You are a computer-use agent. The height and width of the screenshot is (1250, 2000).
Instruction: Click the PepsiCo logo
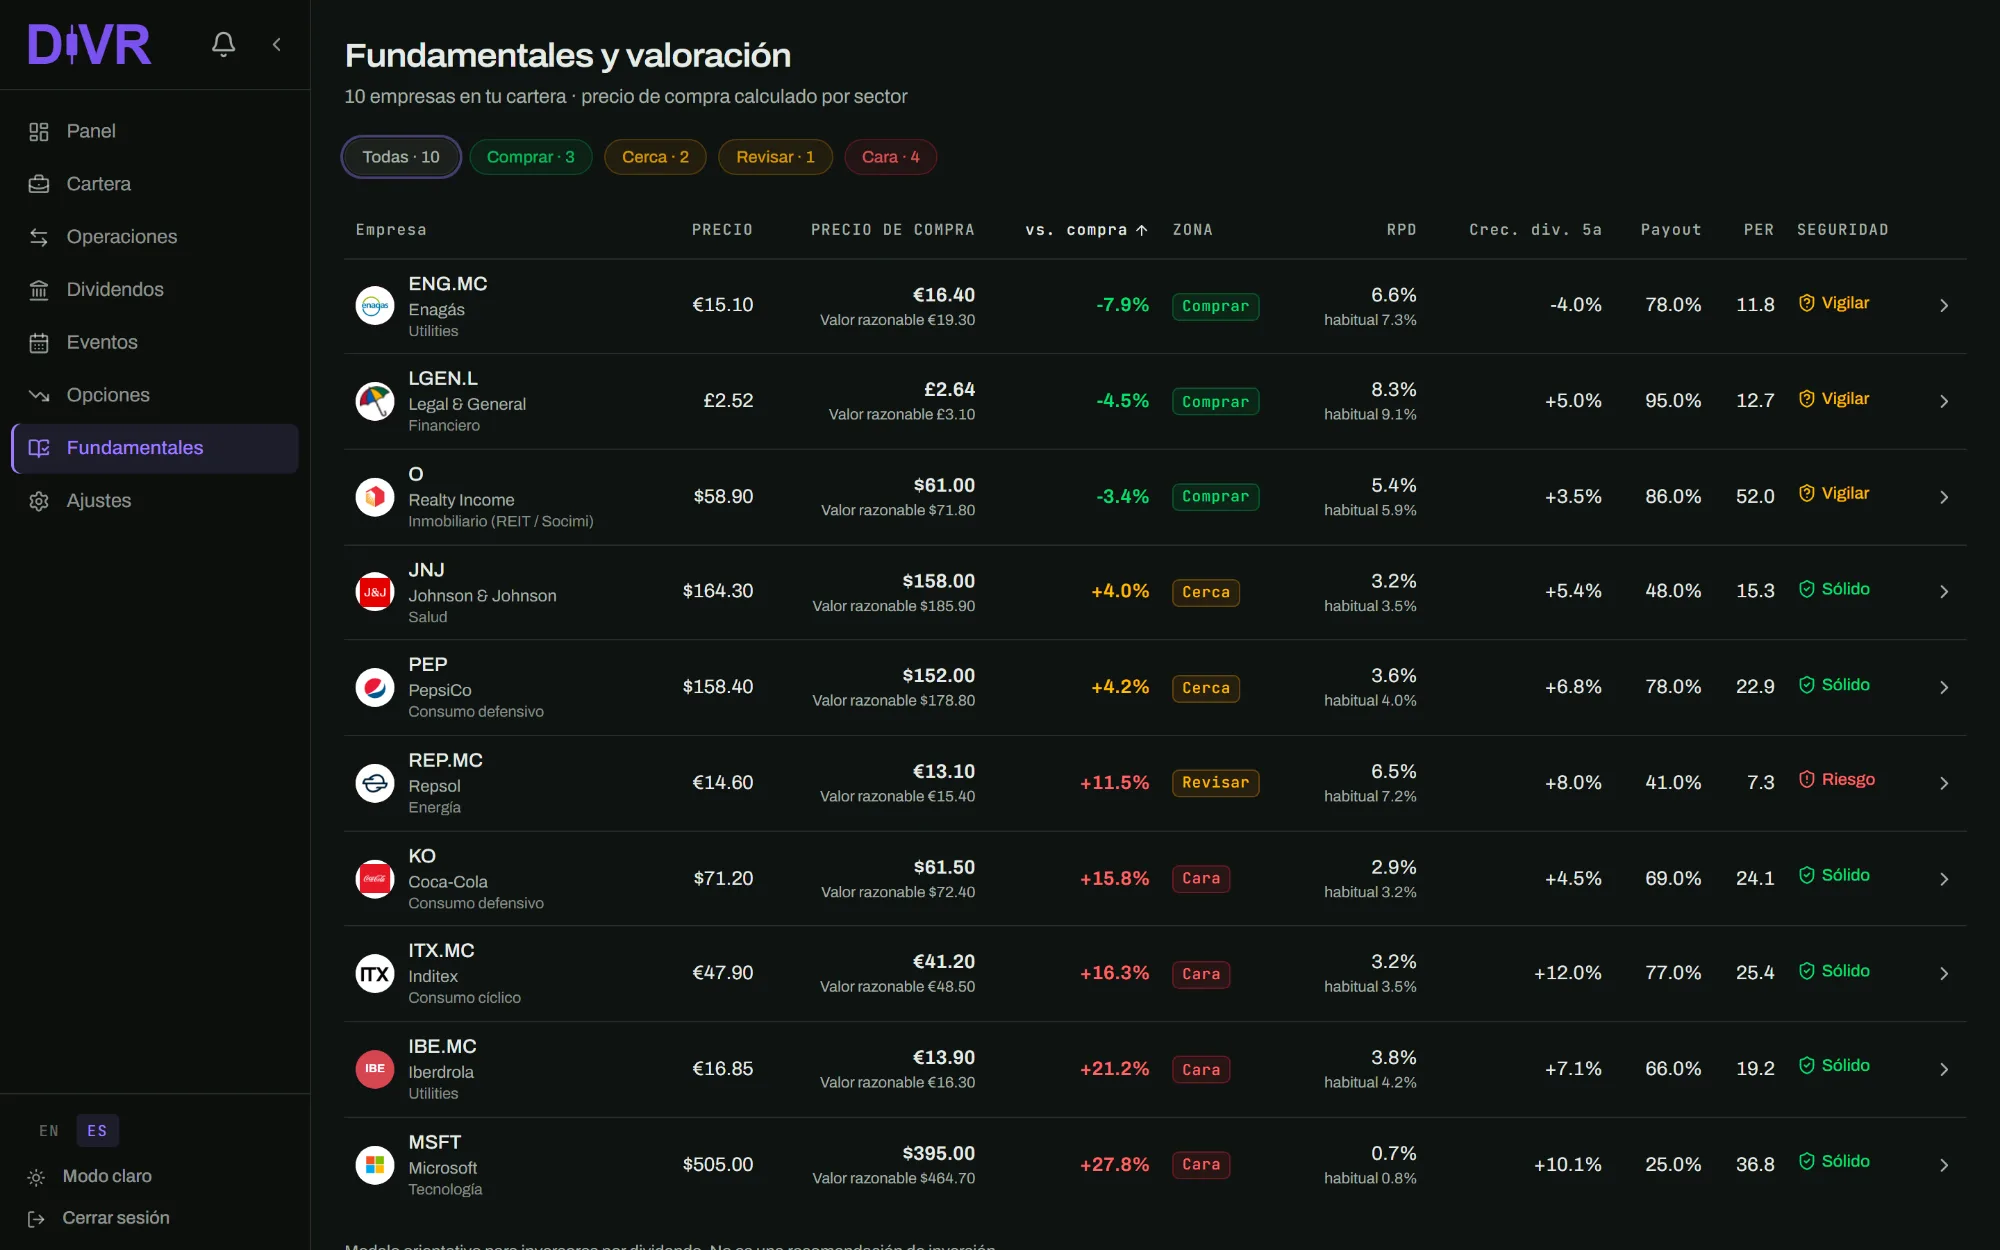pyautogui.click(x=375, y=687)
